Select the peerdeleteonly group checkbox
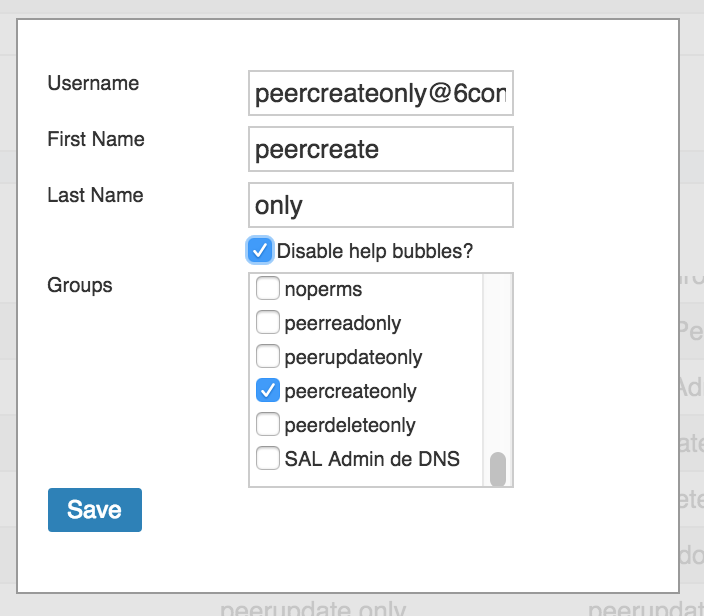The image size is (704, 616). coord(268,425)
